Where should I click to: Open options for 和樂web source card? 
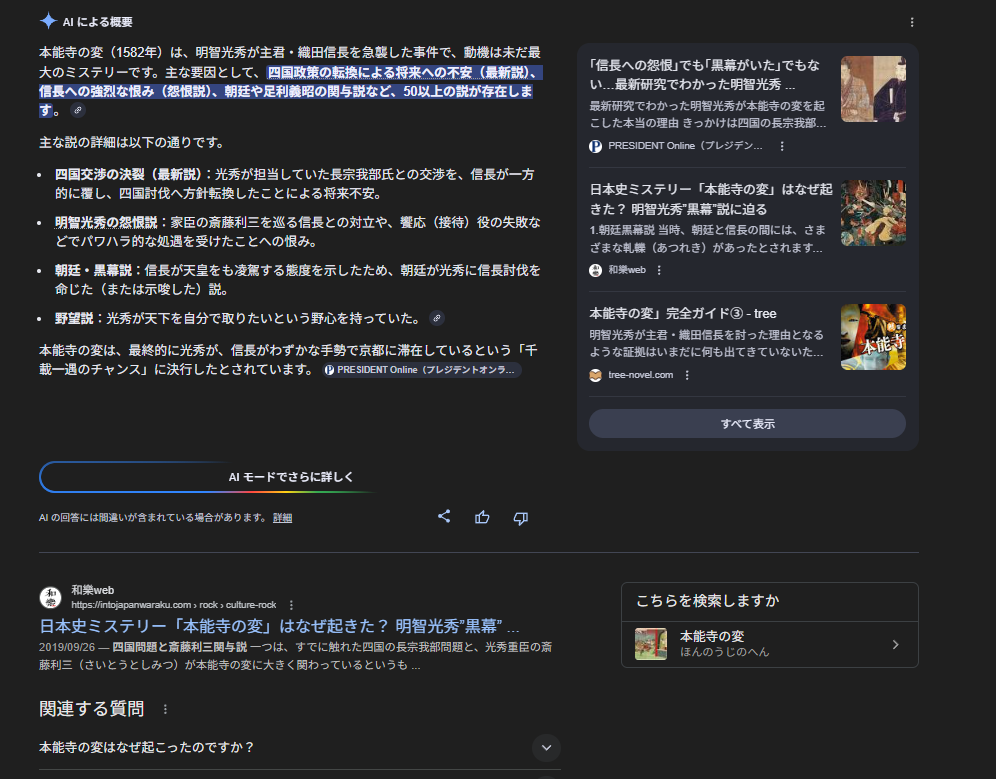pyautogui.click(x=659, y=270)
